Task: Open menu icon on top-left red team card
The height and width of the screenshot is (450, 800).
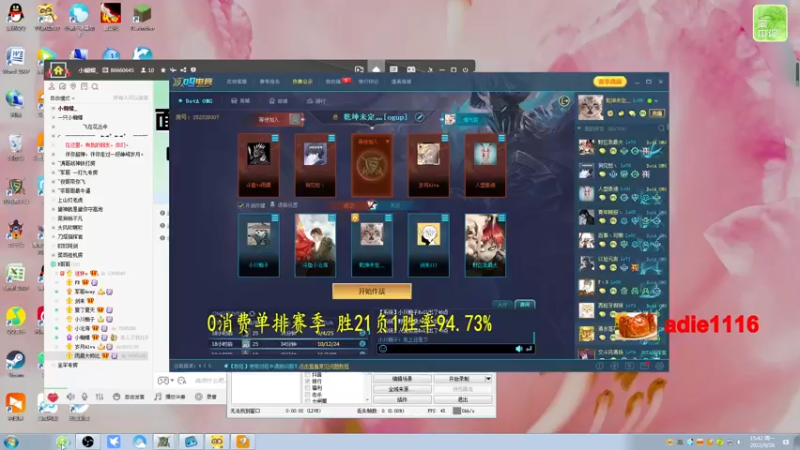Action: (275, 138)
